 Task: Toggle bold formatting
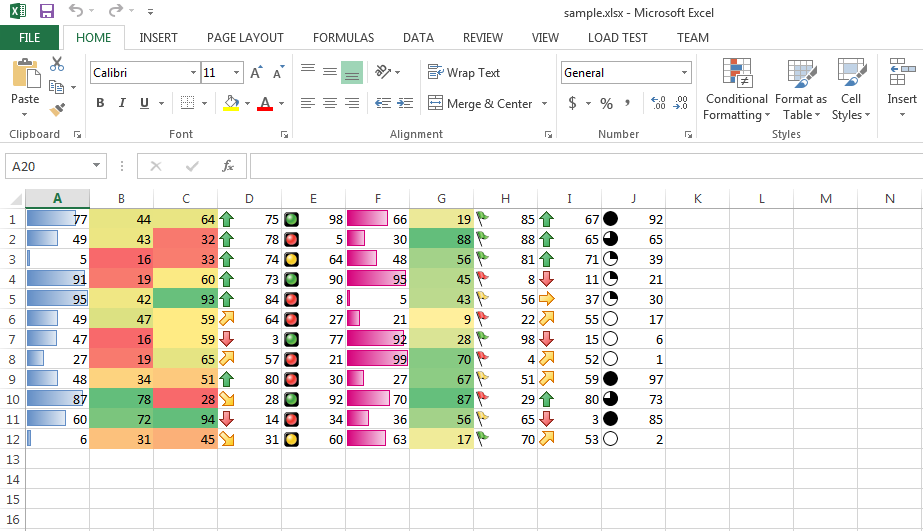coord(100,103)
